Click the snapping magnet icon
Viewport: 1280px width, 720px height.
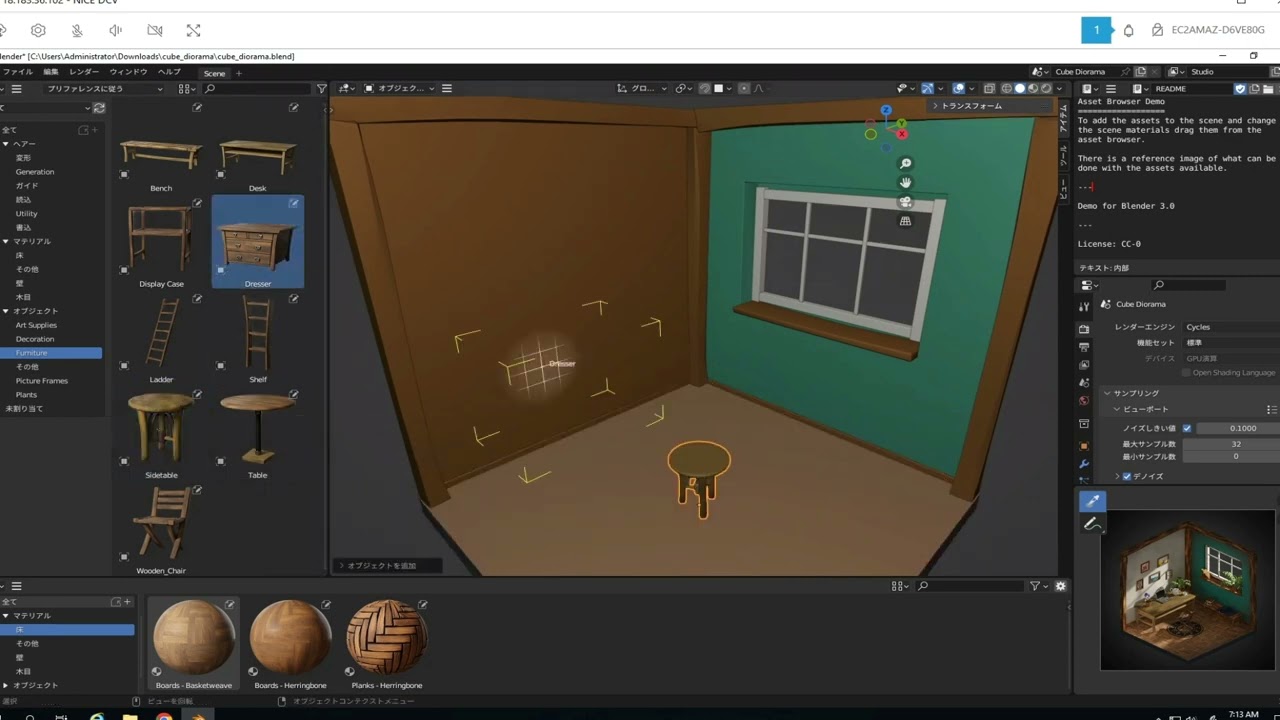tap(705, 88)
